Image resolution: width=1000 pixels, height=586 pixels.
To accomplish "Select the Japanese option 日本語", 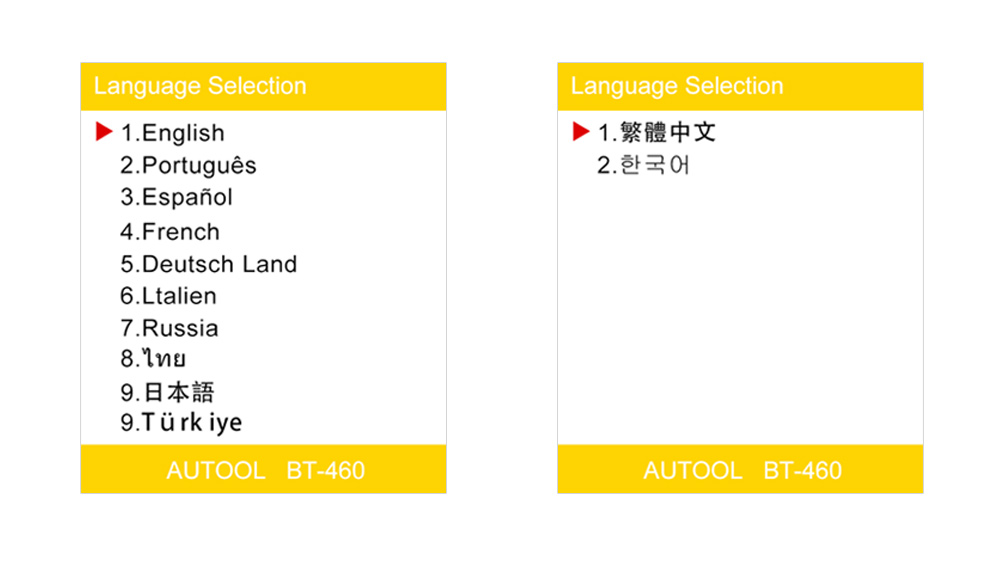I will point(167,392).
